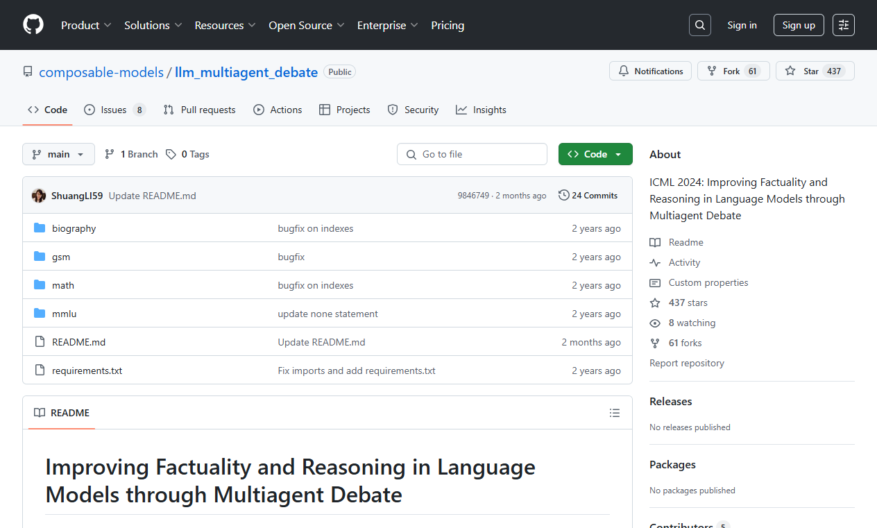Click the Sign up button
The image size is (877, 528).
(x=798, y=25)
